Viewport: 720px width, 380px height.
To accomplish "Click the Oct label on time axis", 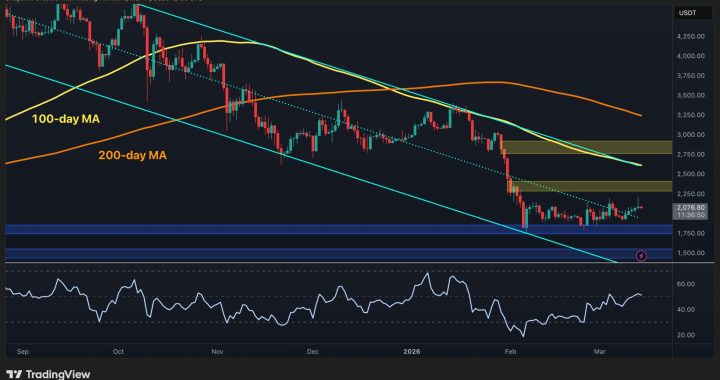I will (118, 352).
